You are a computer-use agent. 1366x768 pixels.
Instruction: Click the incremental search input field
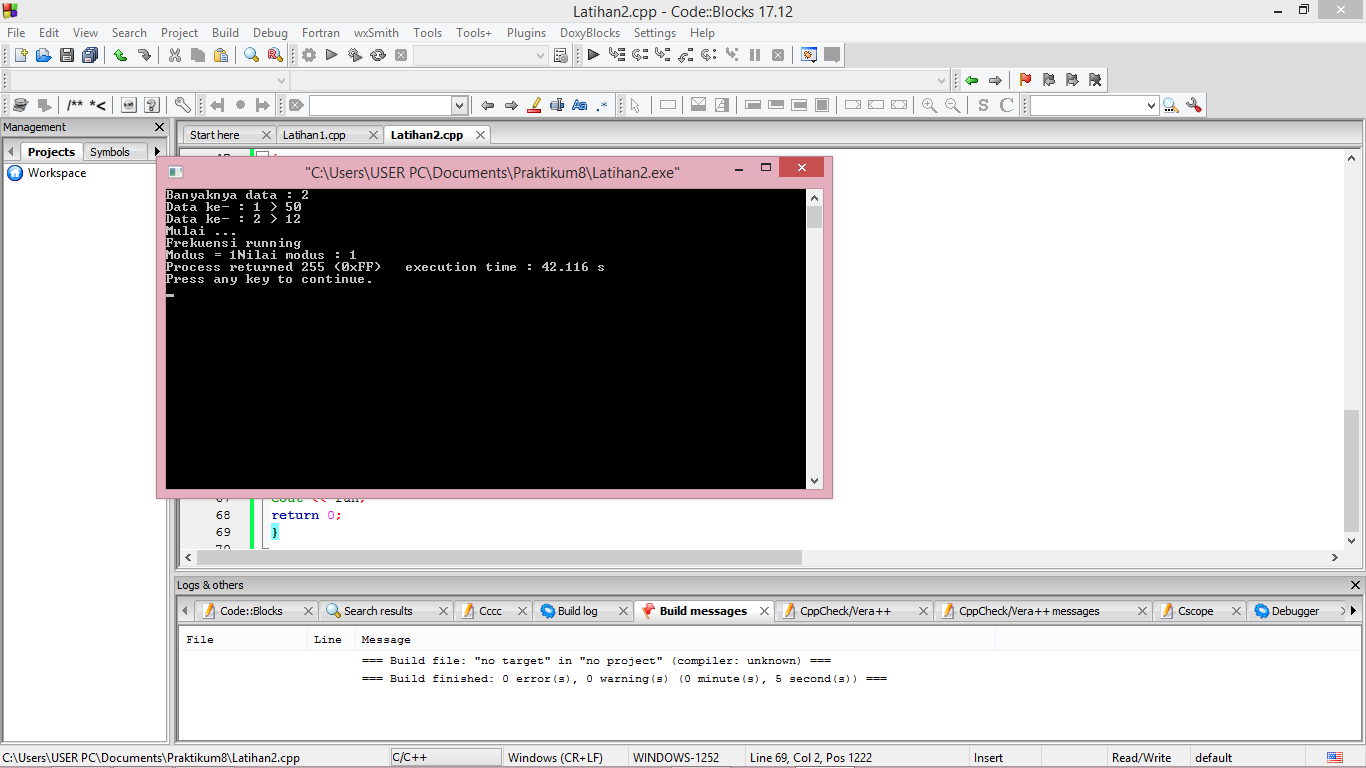point(380,105)
